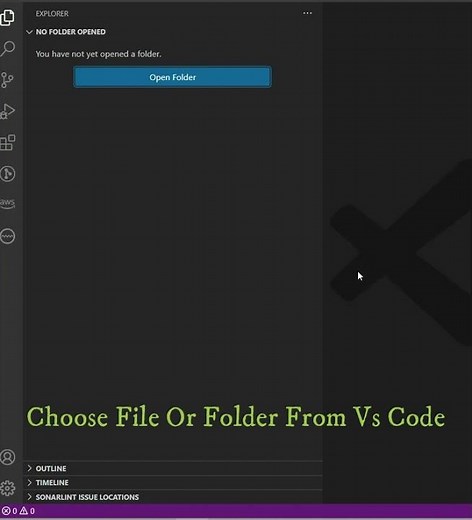This screenshot has width=472, height=520.
Task: Click the Open Folder button
Action: [x=172, y=77]
